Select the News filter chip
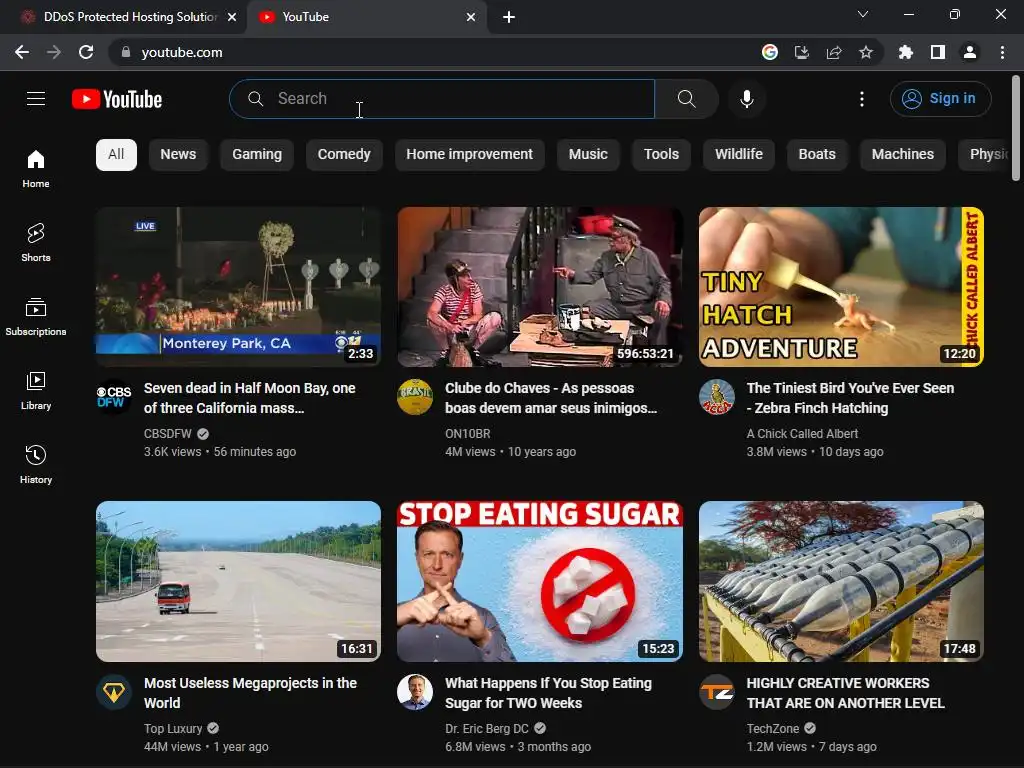The height and width of the screenshot is (768, 1024). point(178,155)
